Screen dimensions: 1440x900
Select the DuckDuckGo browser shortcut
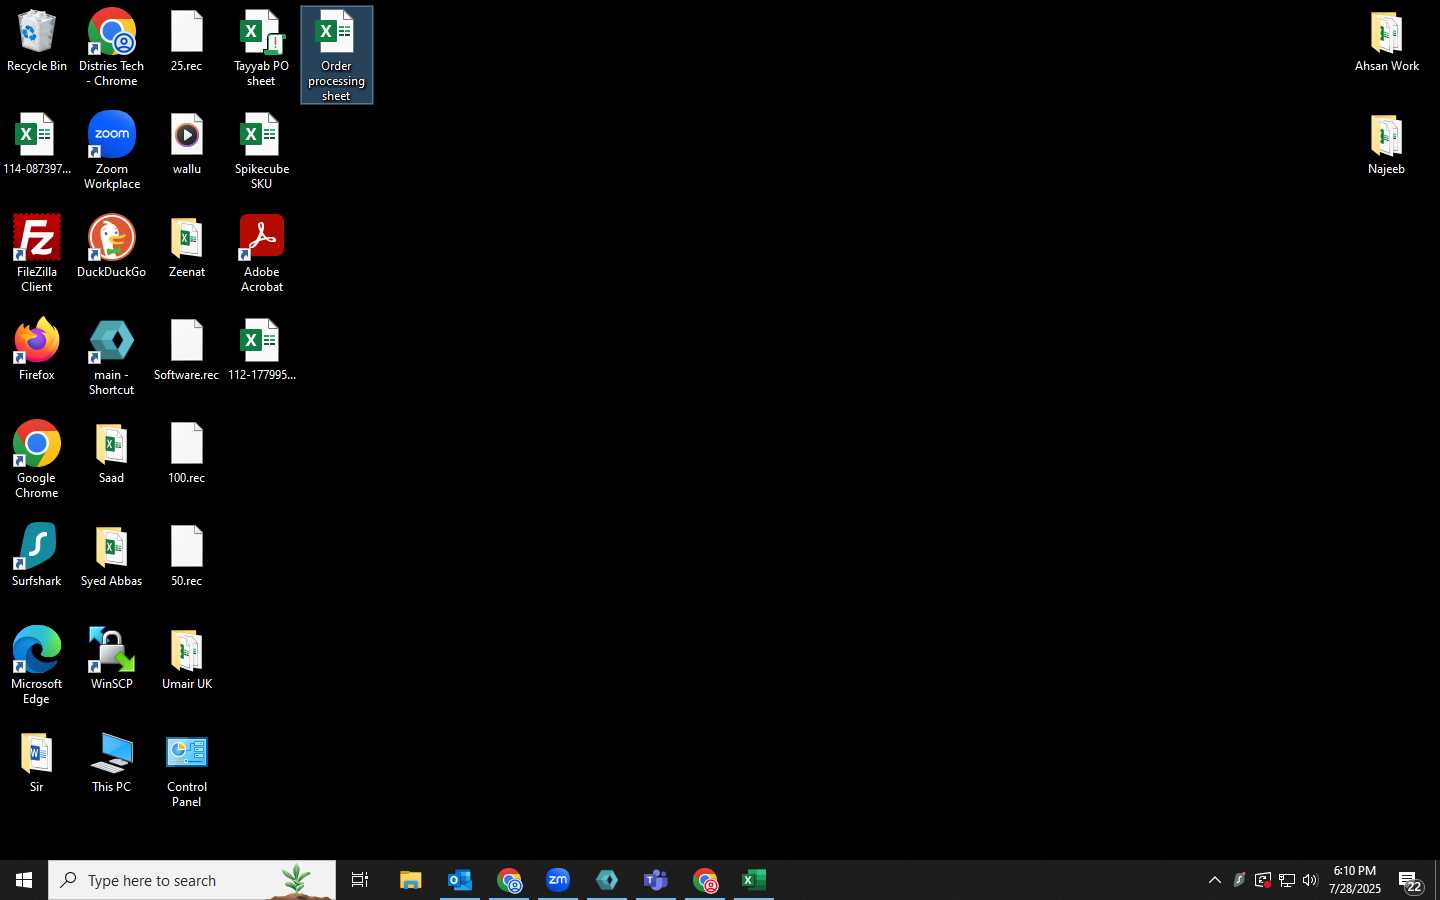click(x=112, y=247)
